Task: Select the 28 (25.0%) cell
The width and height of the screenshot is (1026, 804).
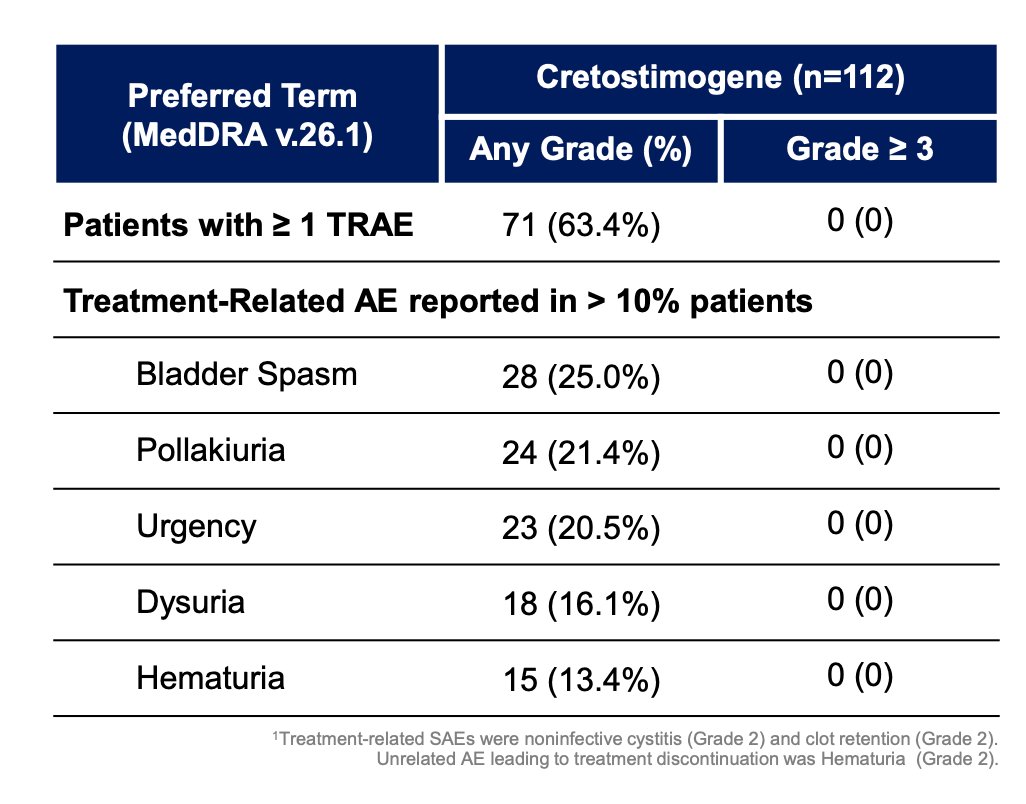Action: coord(581,377)
